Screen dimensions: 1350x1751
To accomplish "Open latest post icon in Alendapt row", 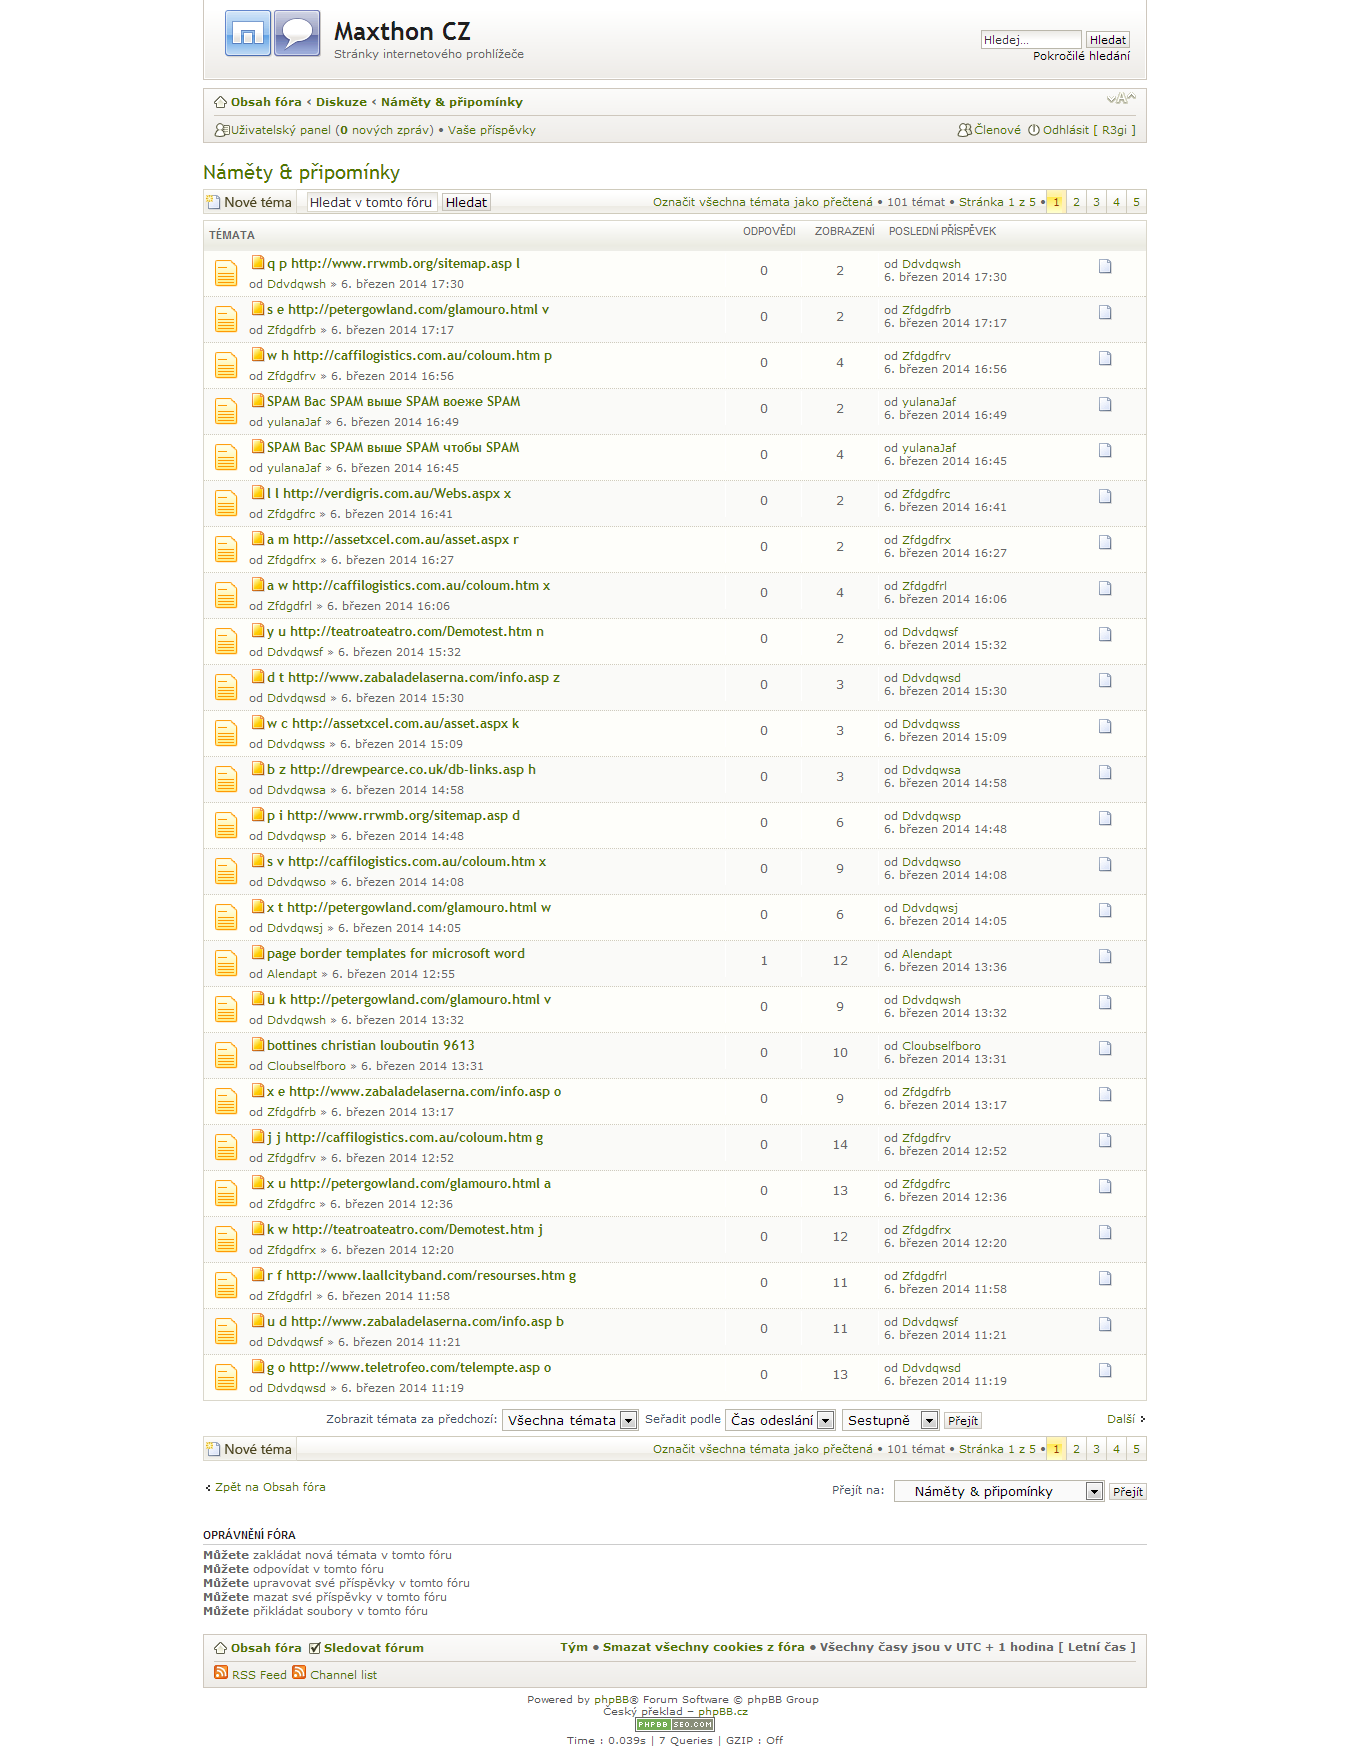I will point(1105,956).
